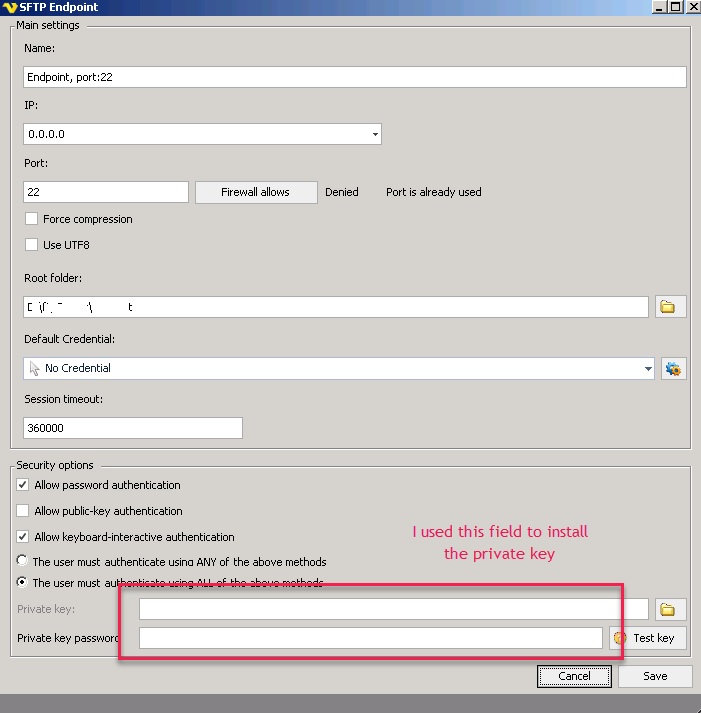Uncheck Allow keyboard-interactive authentication
Image resolution: width=701 pixels, height=713 pixels.
tap(24, 537)
